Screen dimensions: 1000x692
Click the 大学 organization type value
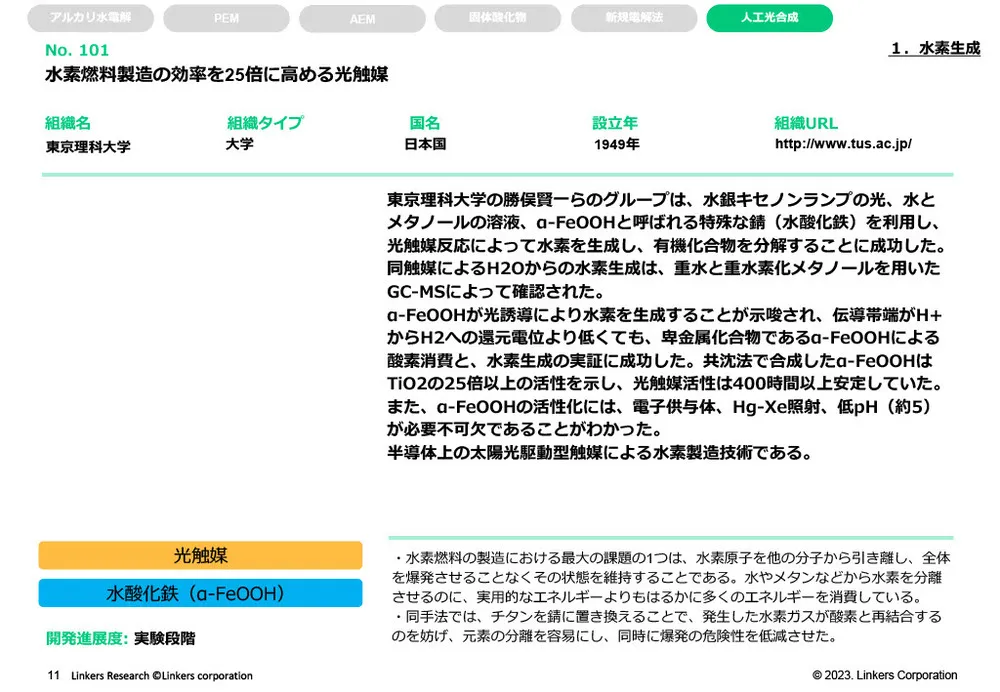click(x=240, y=144)
